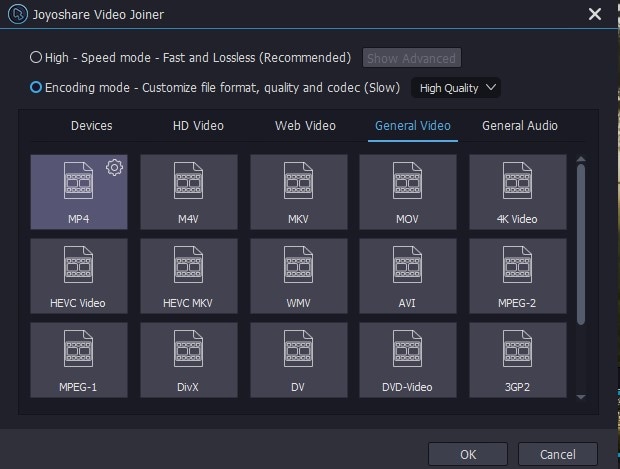
Task: Select the MP4 format tile
Action: (x=79, y=192)
